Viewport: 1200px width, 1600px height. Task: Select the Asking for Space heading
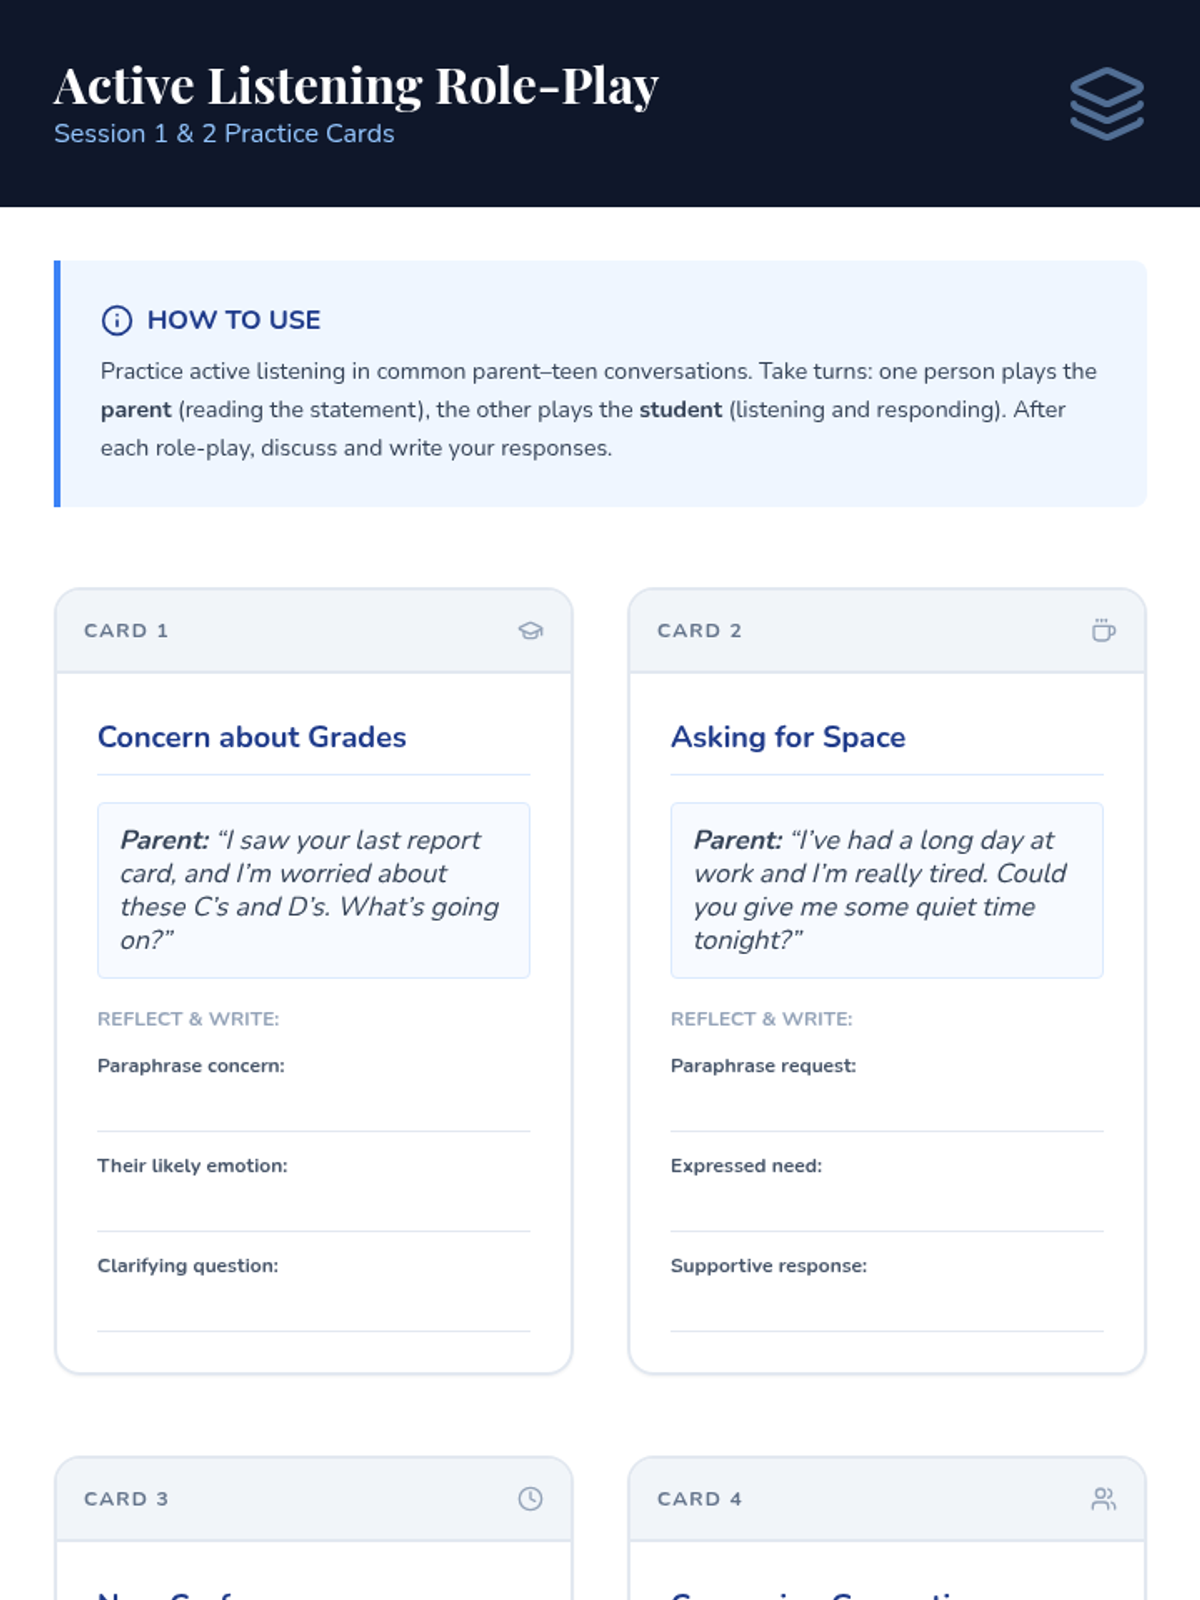pyautogui.click(x=788, y=737)
